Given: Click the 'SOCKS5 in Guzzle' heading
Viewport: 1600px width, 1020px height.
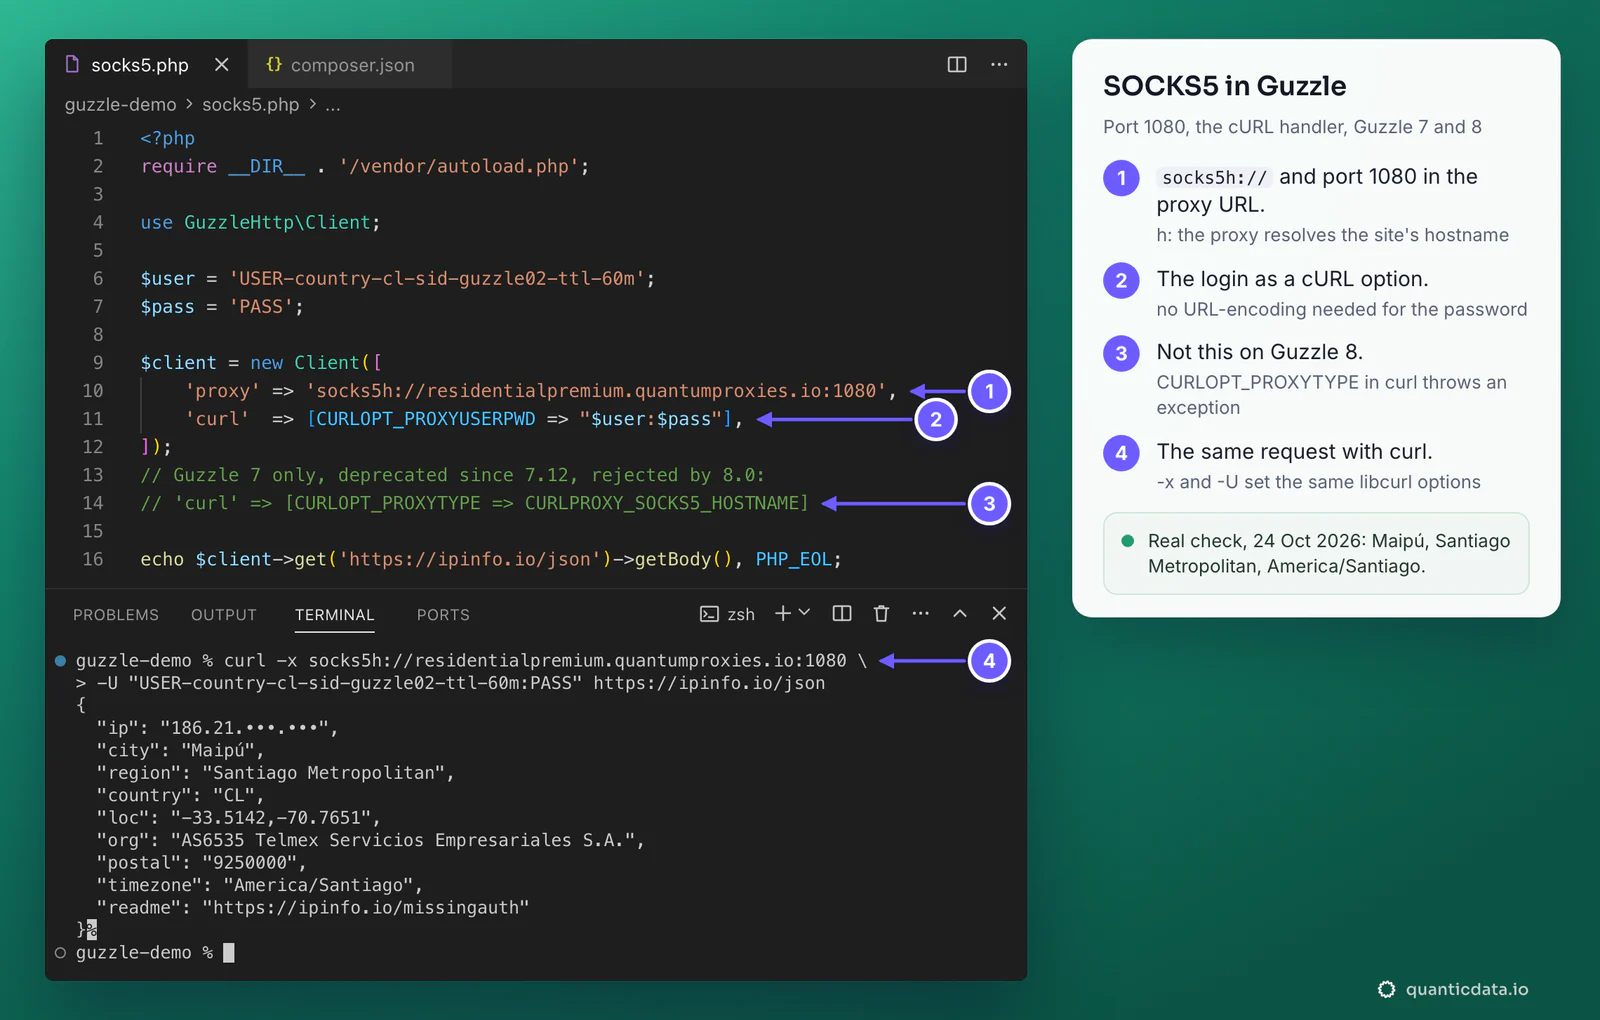Looking at the screenshot, I should point(1225,86).
